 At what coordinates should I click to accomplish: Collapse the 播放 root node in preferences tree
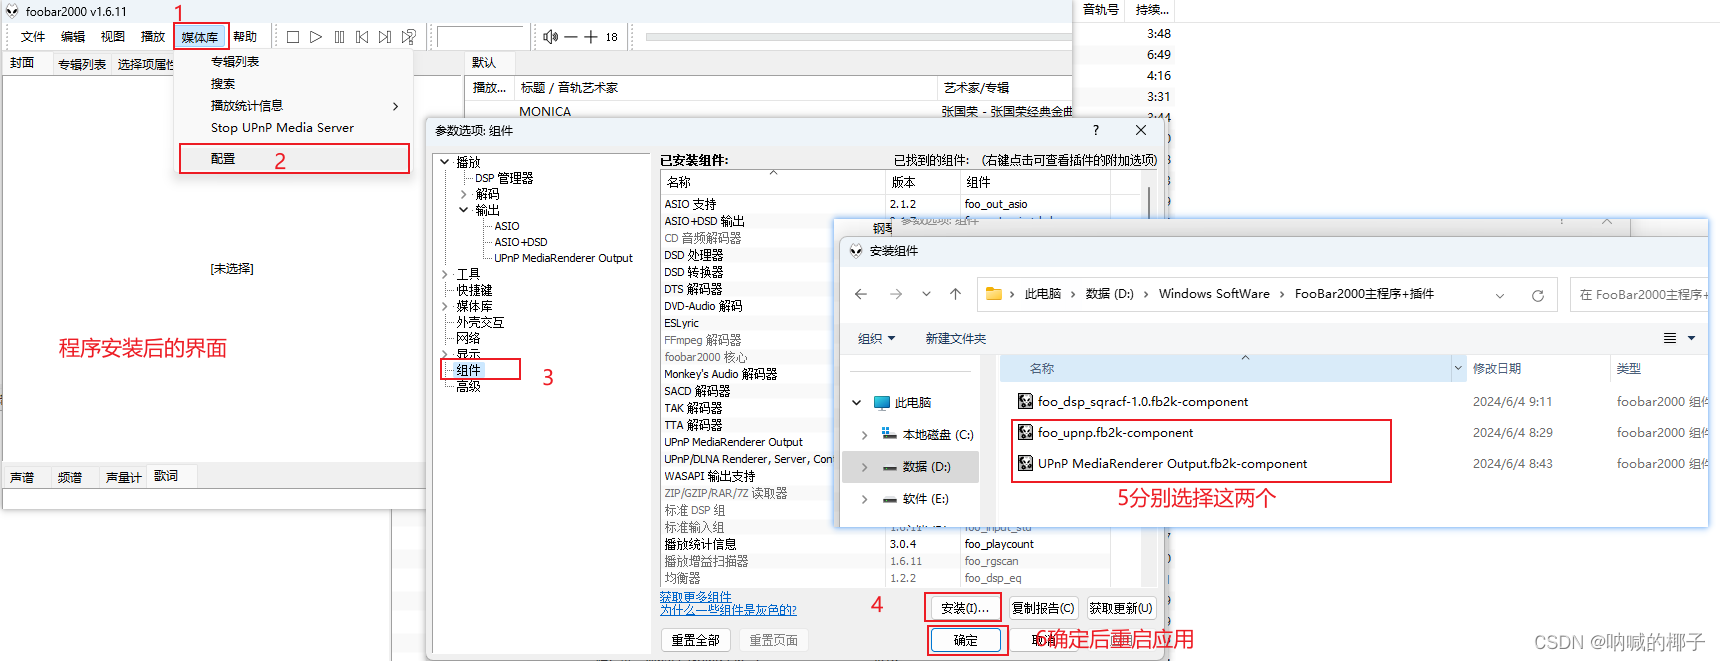tap(445, 161)
